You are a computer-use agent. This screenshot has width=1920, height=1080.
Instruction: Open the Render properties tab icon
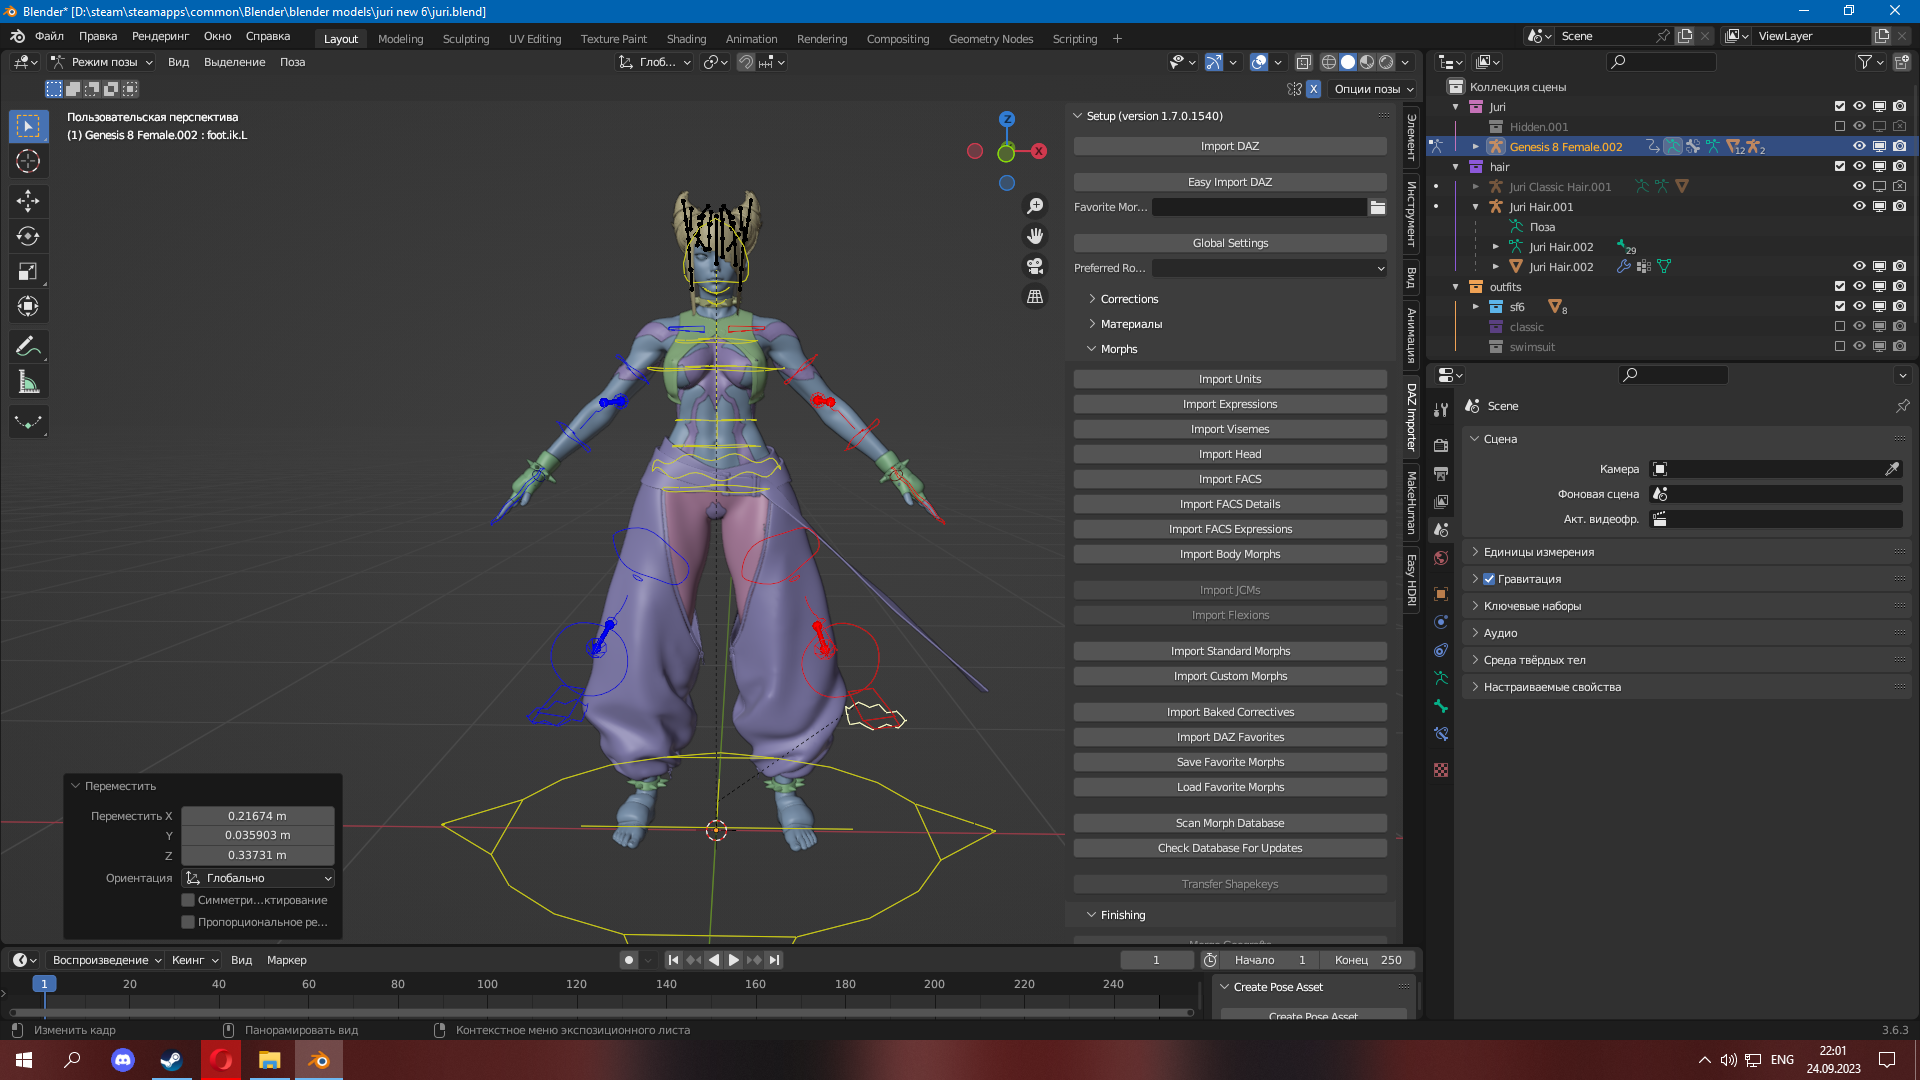click(x=1441, y=446)
